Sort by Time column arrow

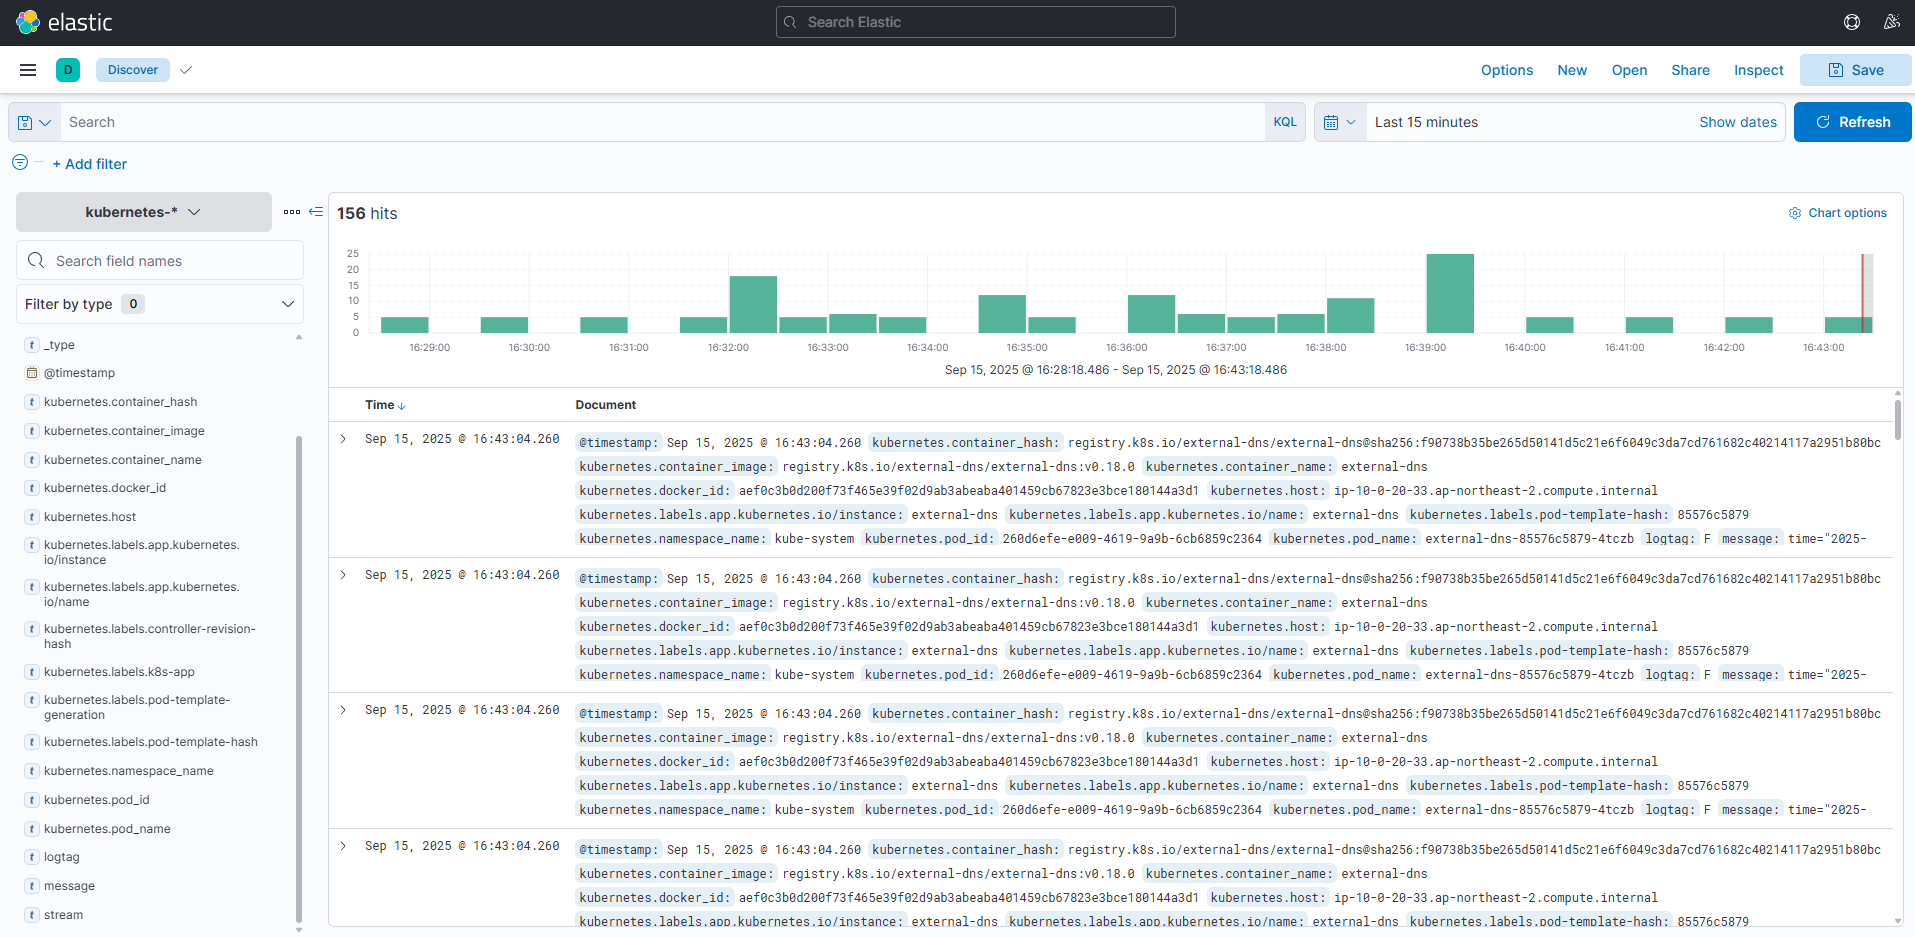[x=402, y=405]
